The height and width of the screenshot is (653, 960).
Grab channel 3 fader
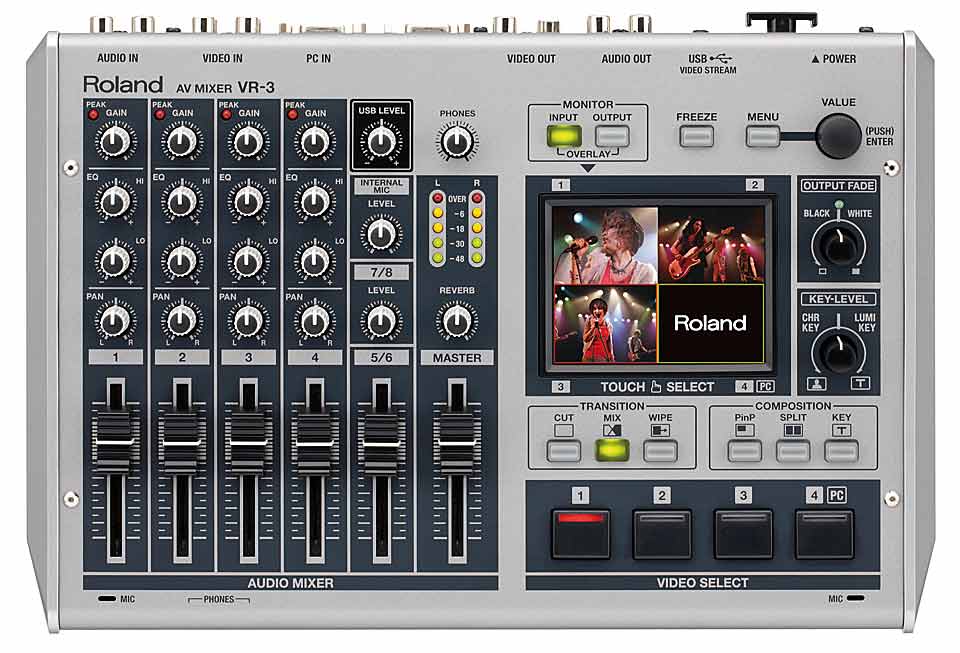(x=248, y=442)
